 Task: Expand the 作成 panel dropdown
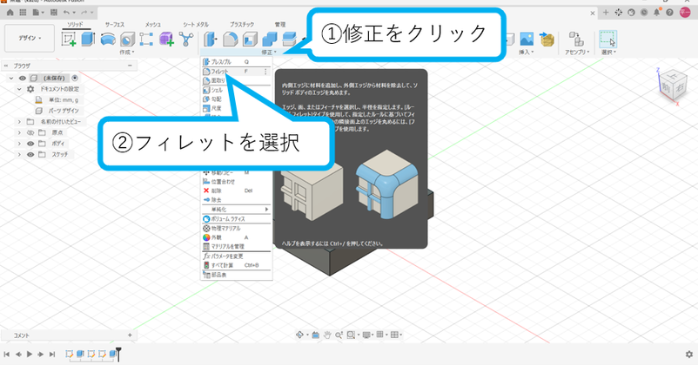point(126,52)
